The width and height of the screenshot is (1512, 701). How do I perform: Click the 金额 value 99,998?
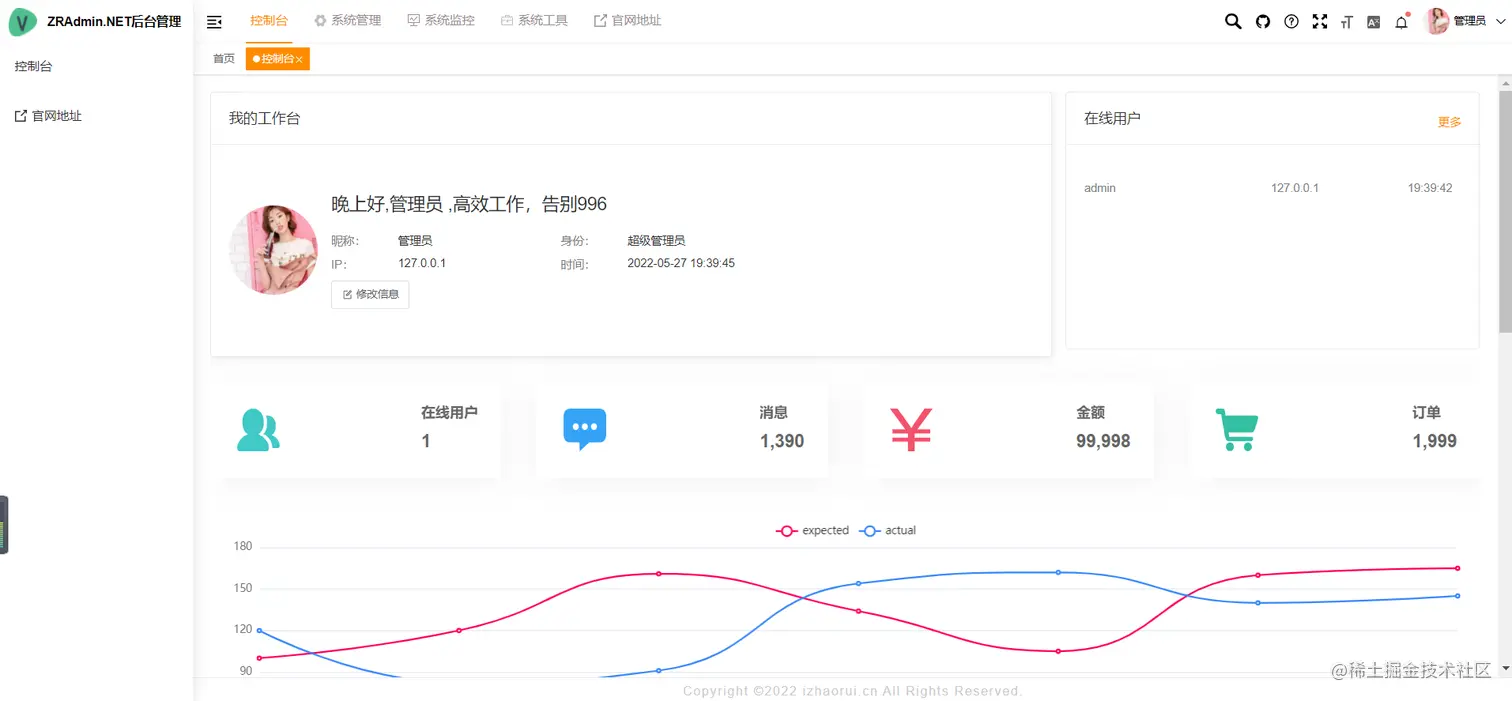point(1103,441)
